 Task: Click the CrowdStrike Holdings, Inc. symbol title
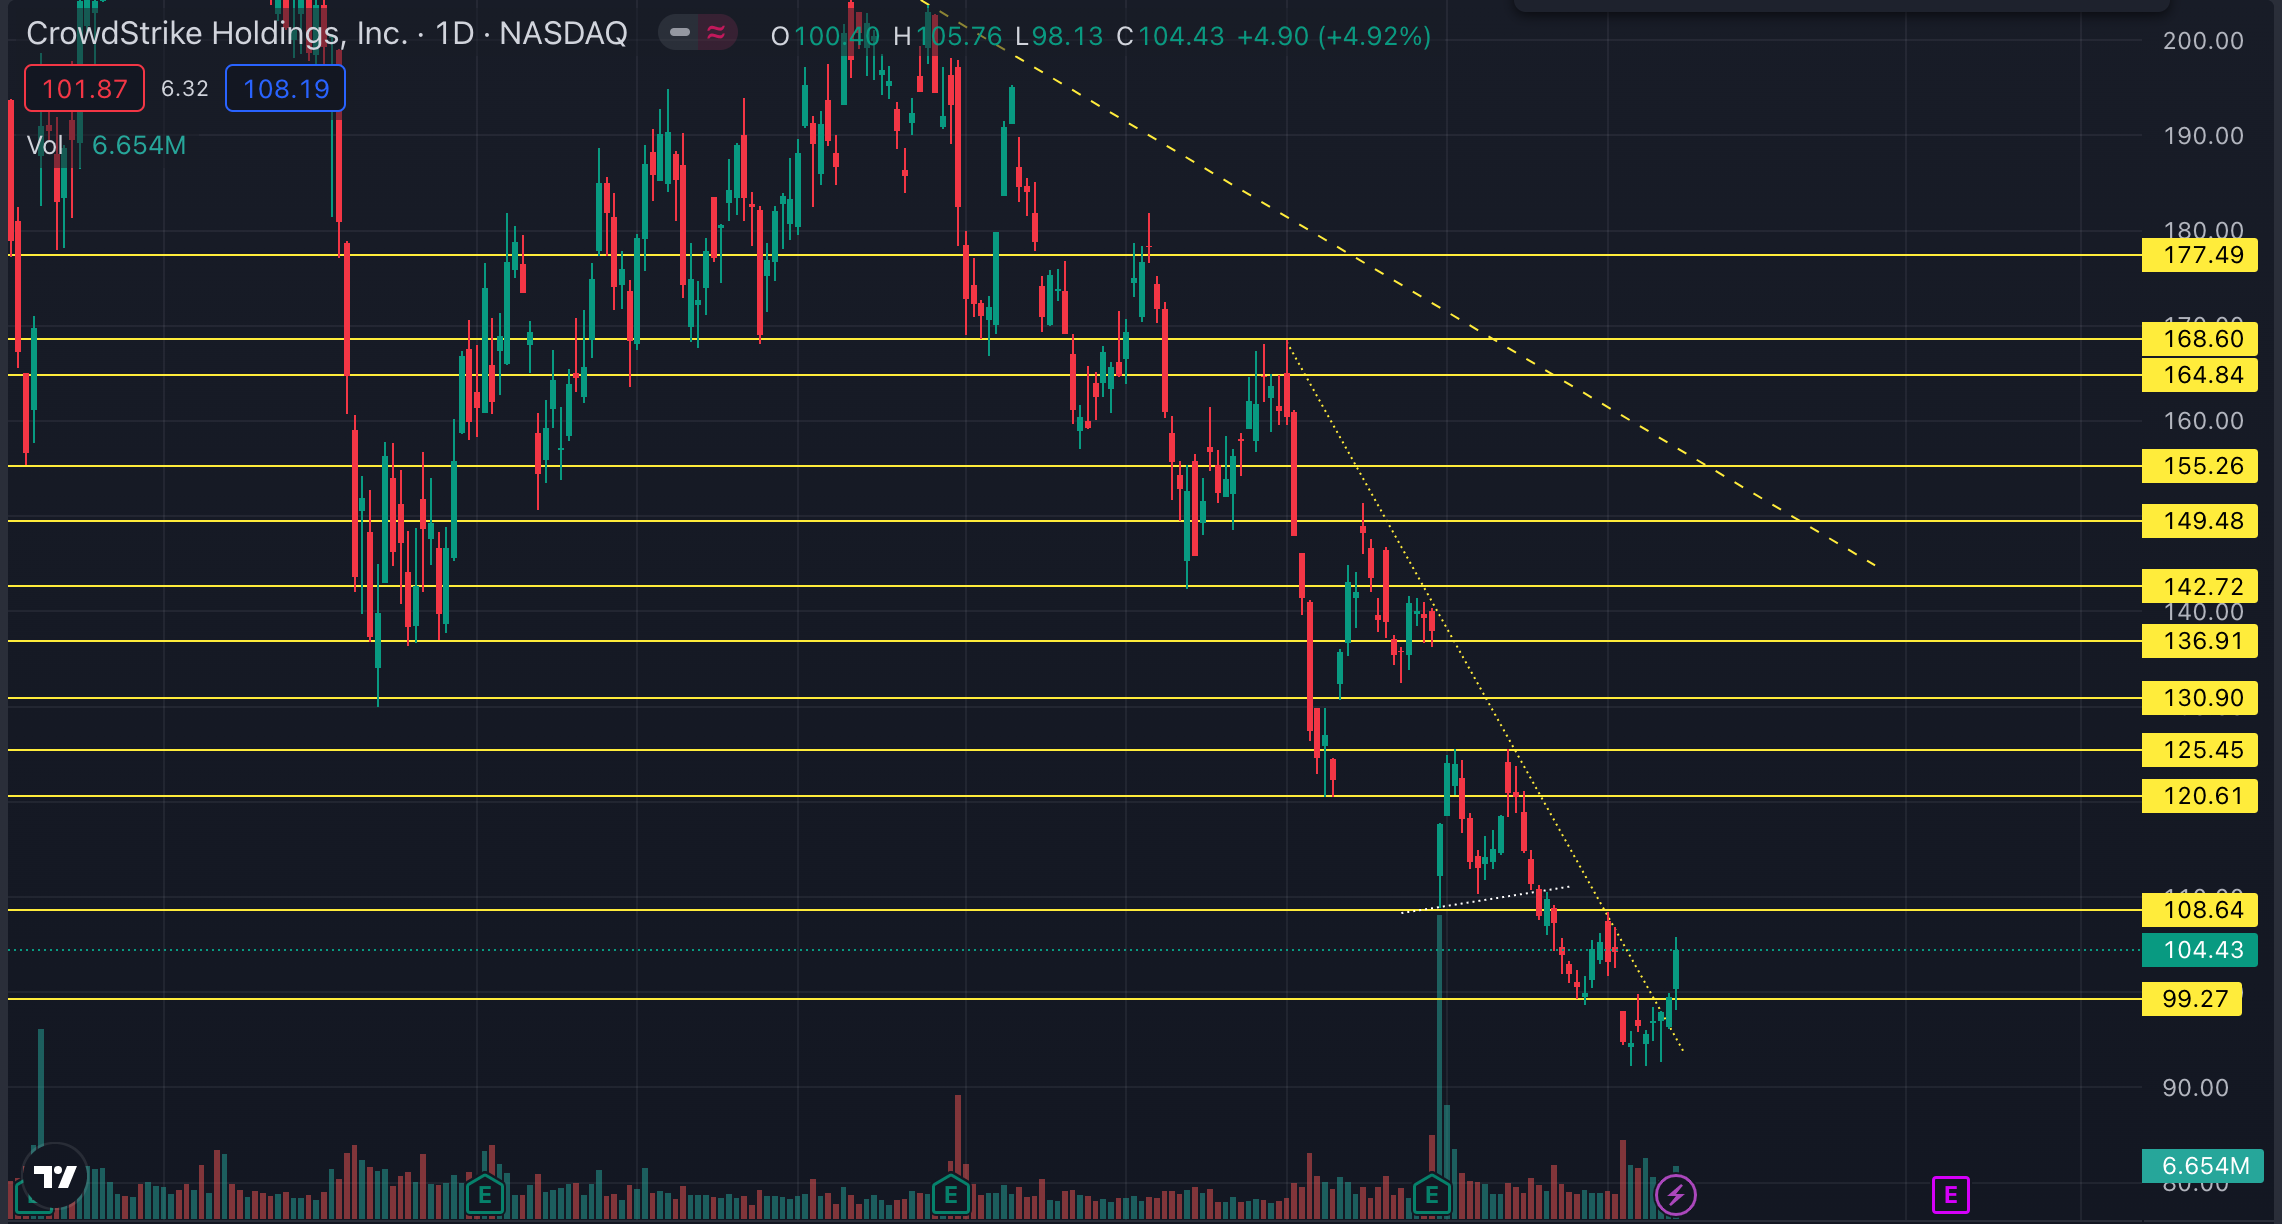(217, 34)
